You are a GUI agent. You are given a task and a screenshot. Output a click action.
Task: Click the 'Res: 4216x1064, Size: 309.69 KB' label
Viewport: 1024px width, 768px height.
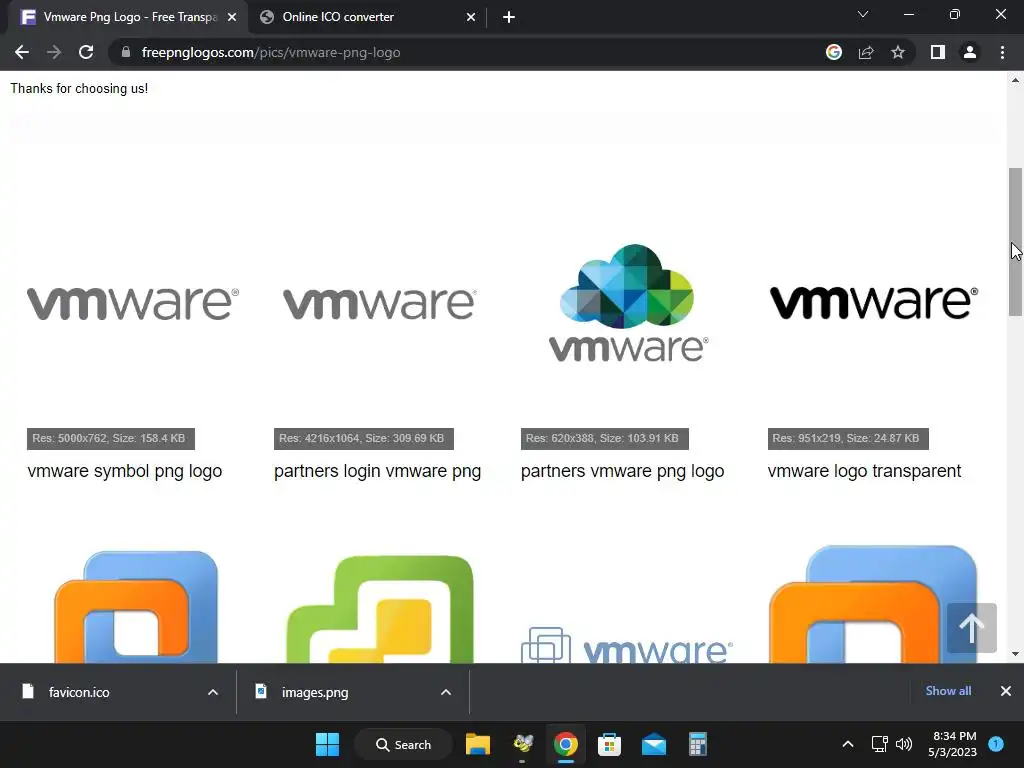pos(363,438)
